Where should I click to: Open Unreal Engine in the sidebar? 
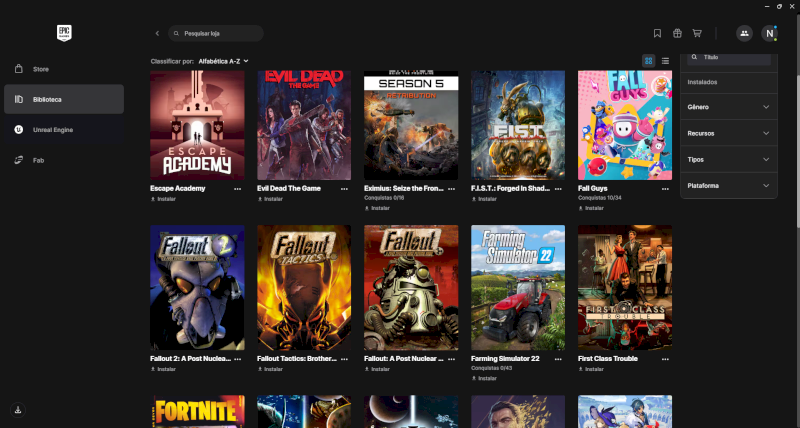[53, 129]
